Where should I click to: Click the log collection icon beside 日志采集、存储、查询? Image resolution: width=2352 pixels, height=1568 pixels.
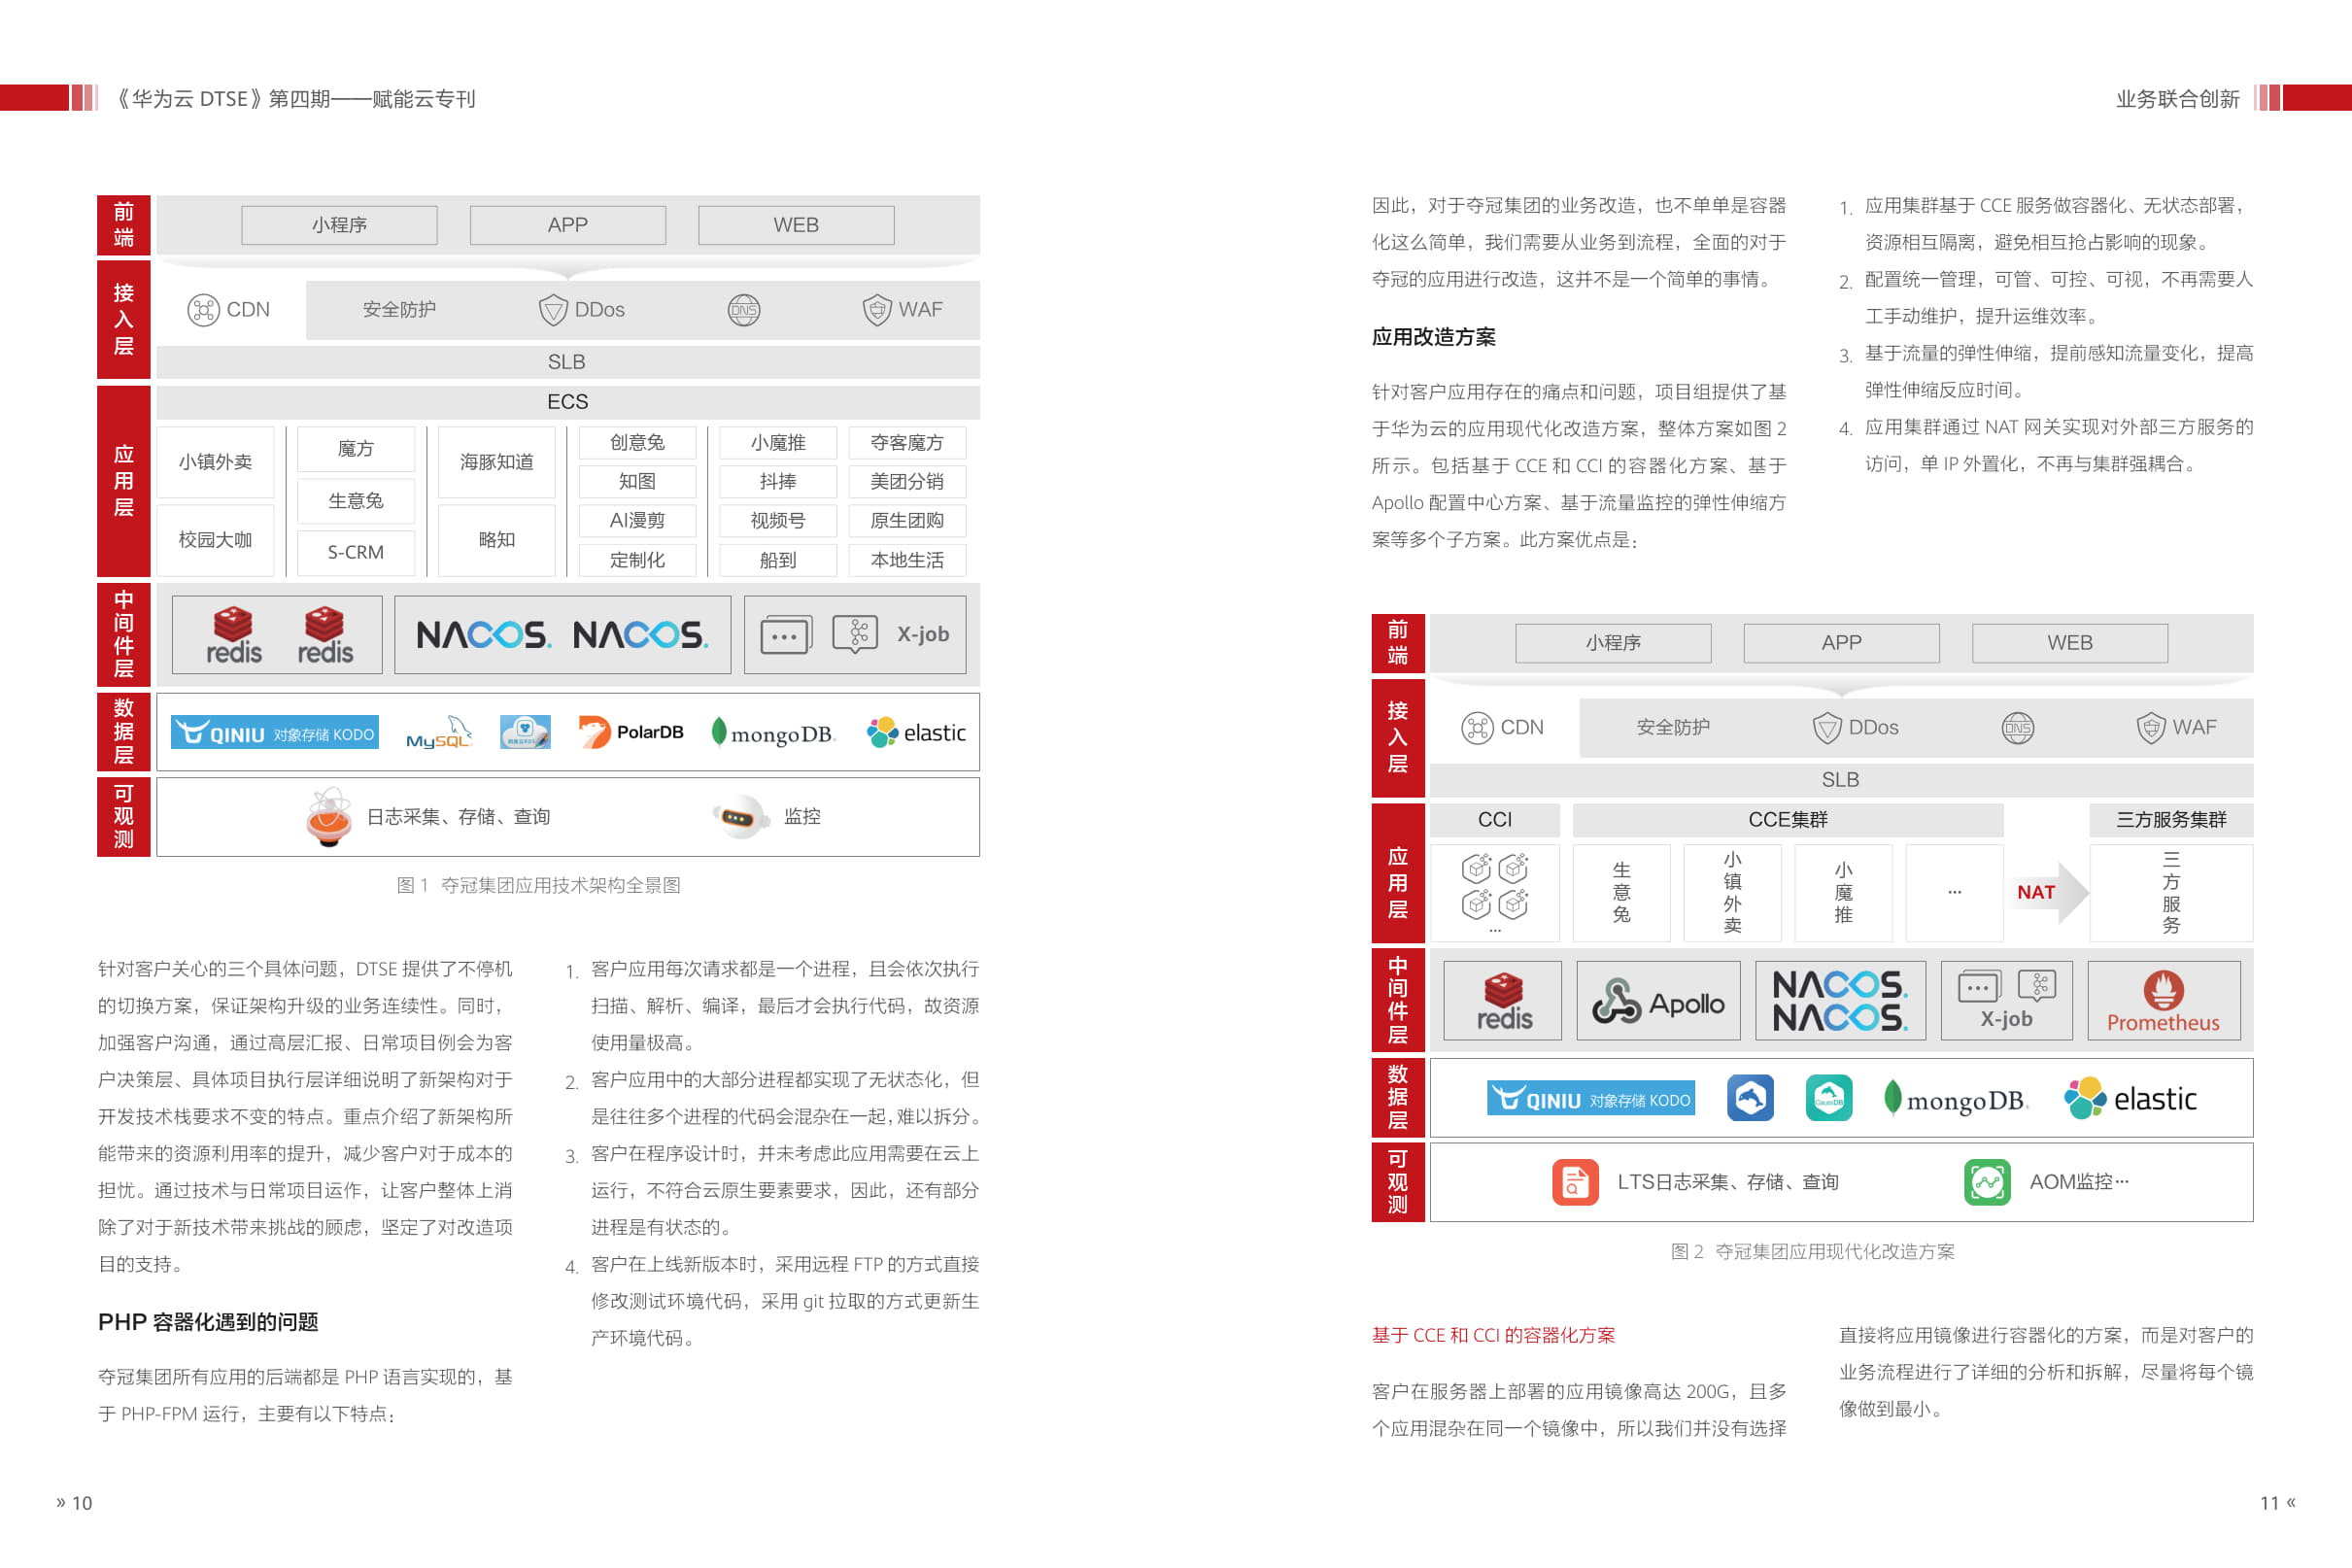[329, 817]
